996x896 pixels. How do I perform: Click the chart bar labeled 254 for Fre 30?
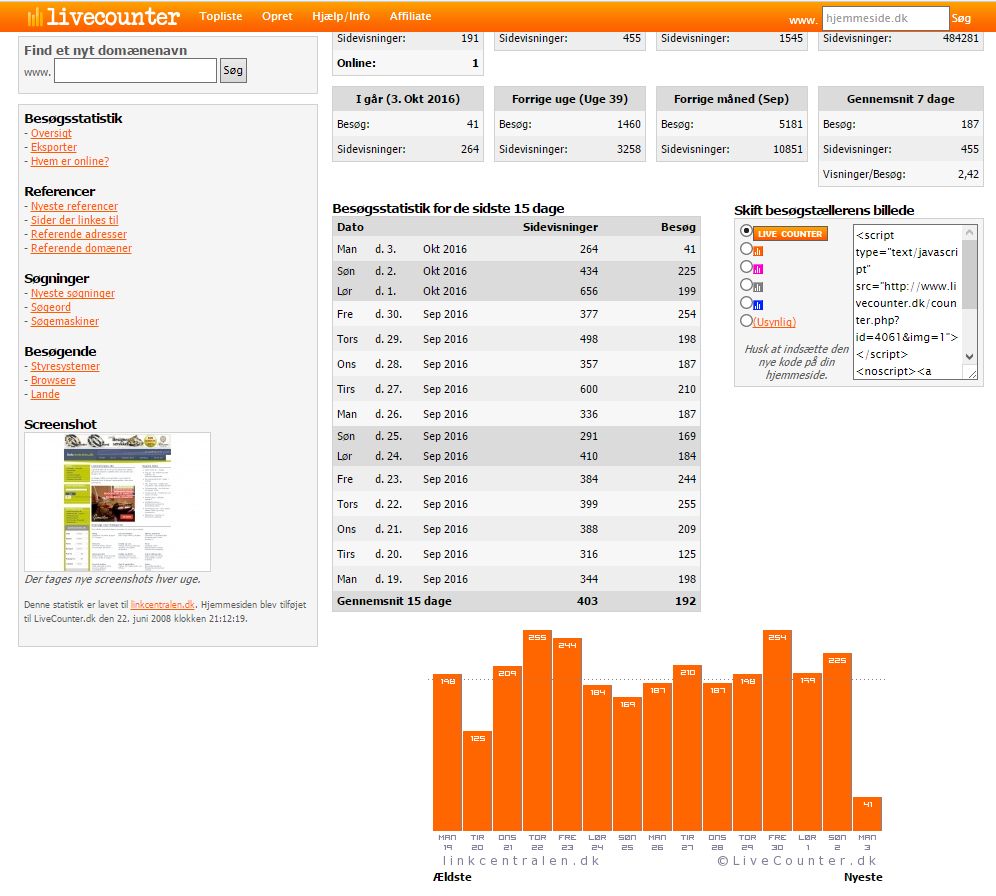pos(777,731)
